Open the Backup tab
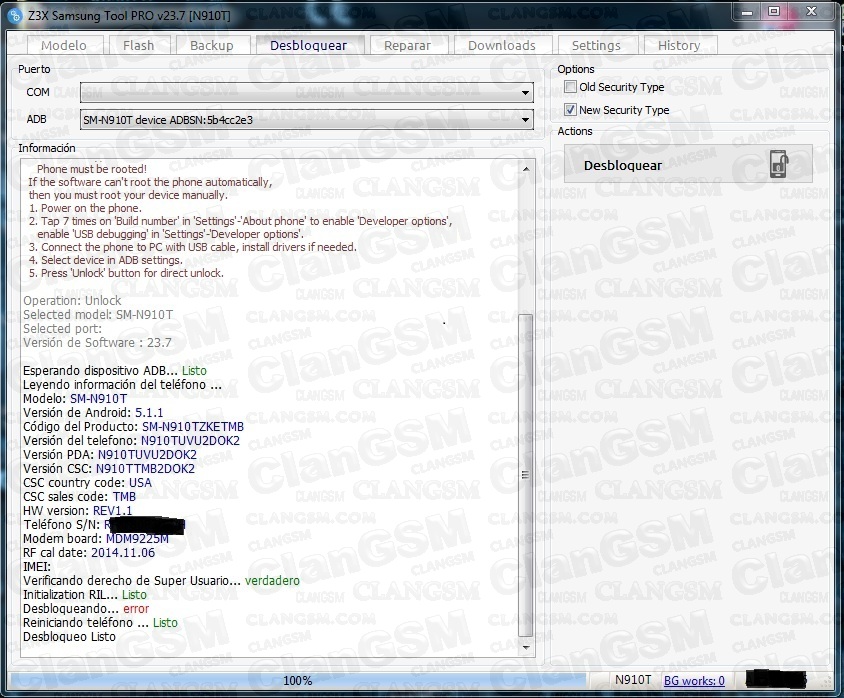This screenshot has height=698, width=844. pyautogui.click(x=212, y=45)
